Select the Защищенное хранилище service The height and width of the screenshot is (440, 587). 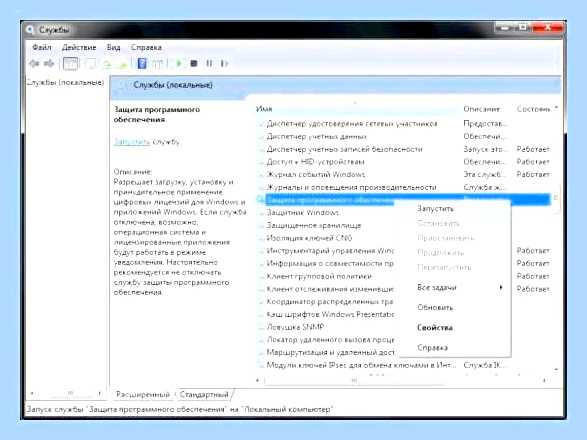click(314, 225)
